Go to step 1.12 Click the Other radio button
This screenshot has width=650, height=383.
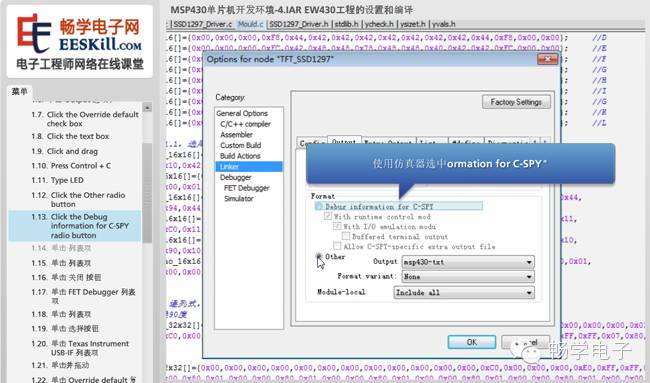78,199
